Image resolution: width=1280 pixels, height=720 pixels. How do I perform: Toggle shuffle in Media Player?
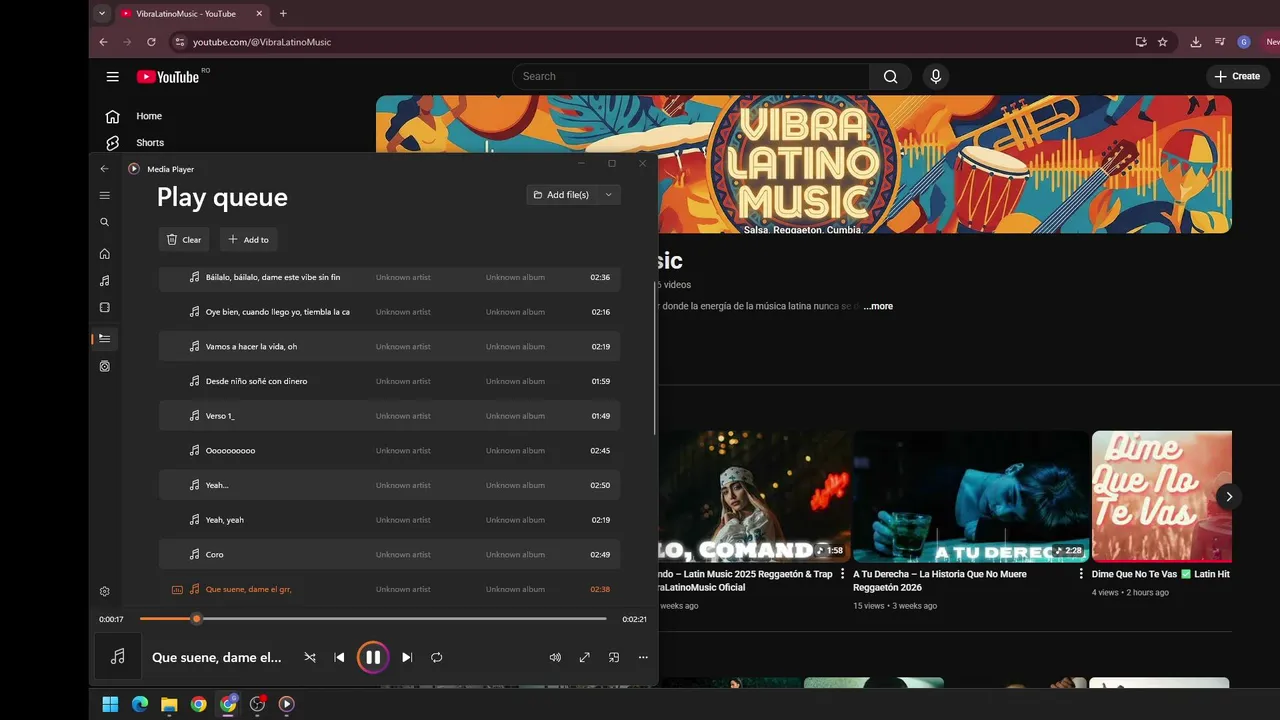[x=310, y=657]
